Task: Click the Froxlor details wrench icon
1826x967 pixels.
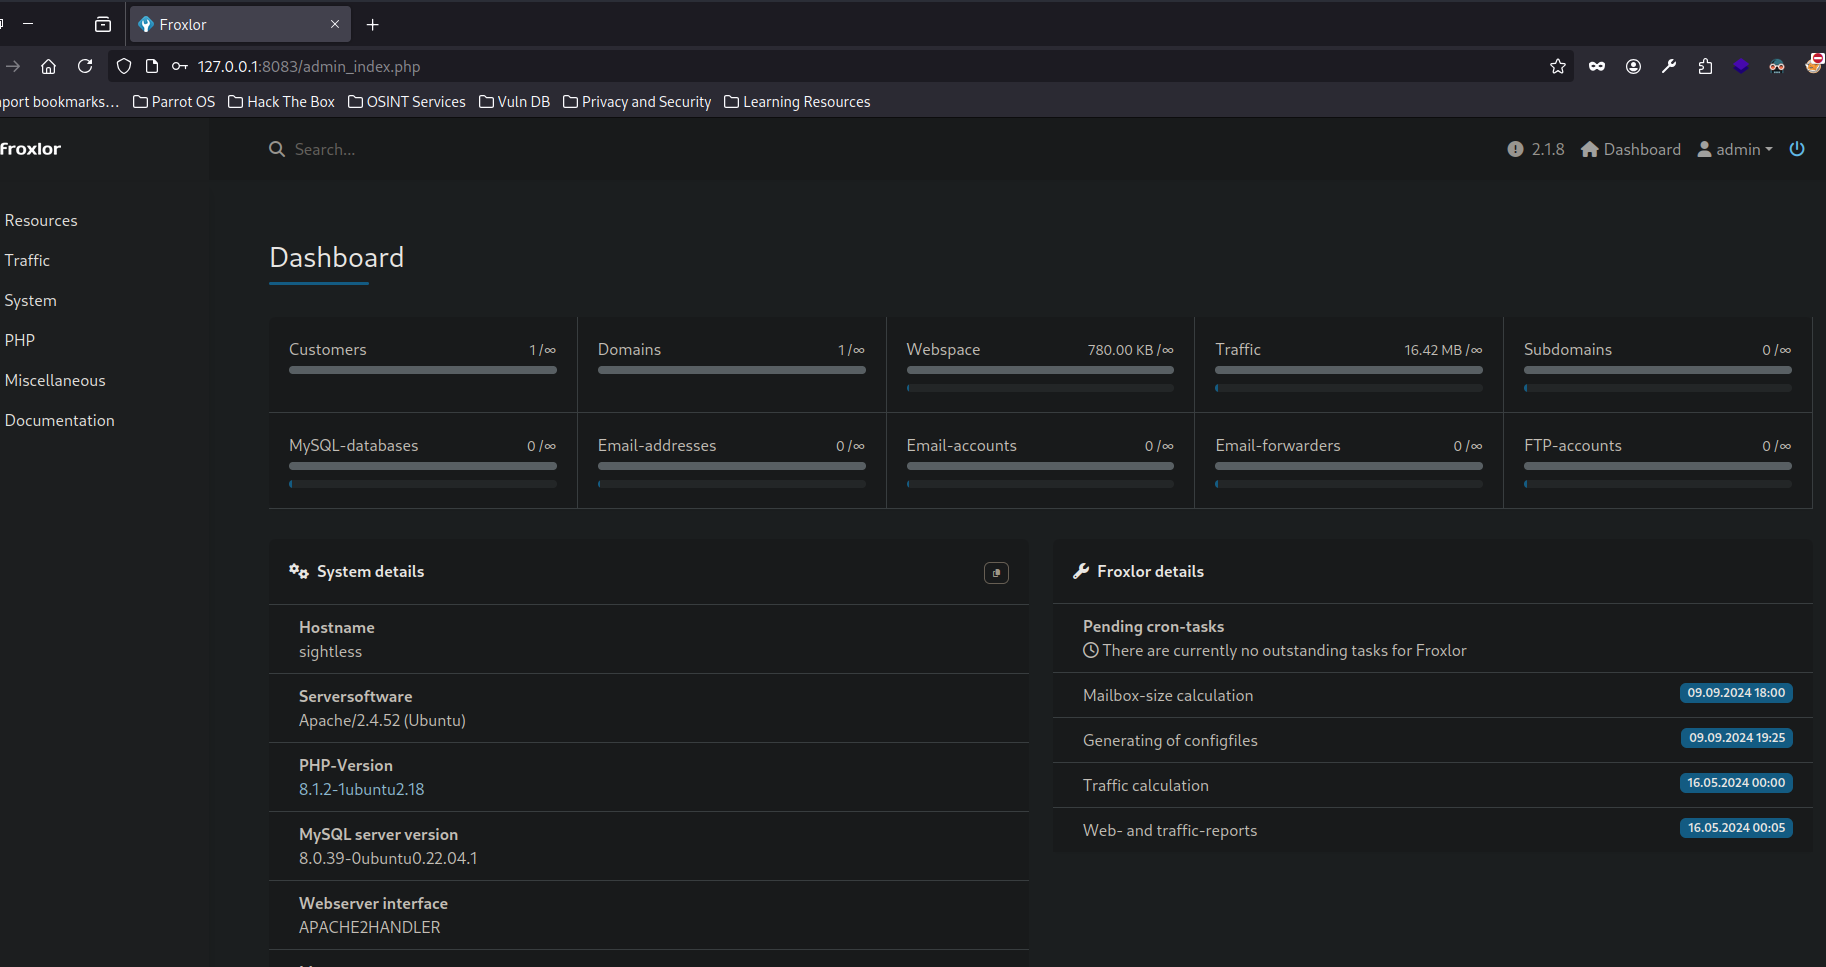Action: pos(1081,571)
